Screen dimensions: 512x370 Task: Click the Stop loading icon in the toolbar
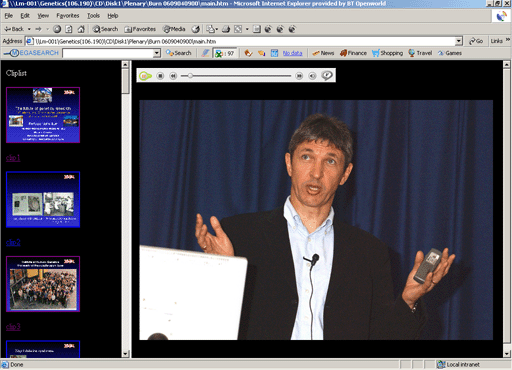click(x=57, y=29)
